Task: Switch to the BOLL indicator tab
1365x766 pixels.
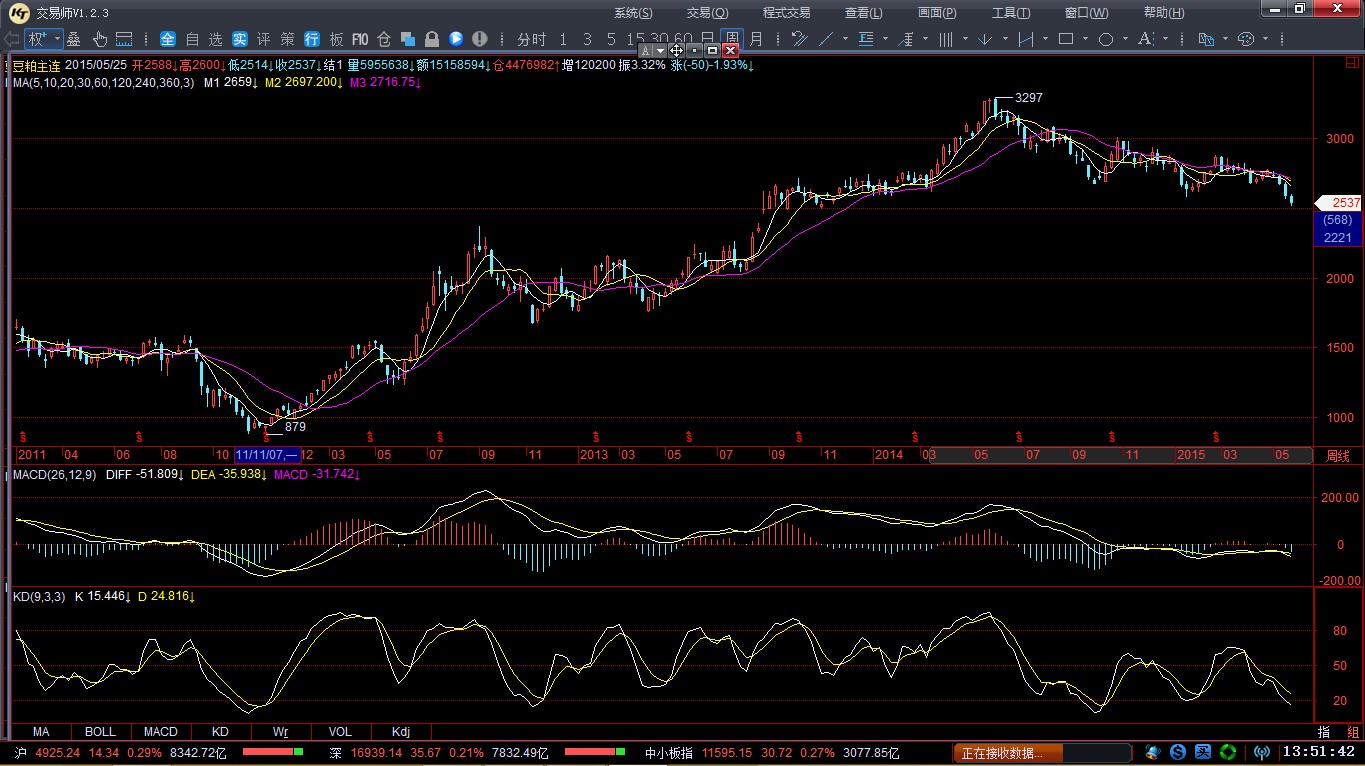Action: (100, 732)
